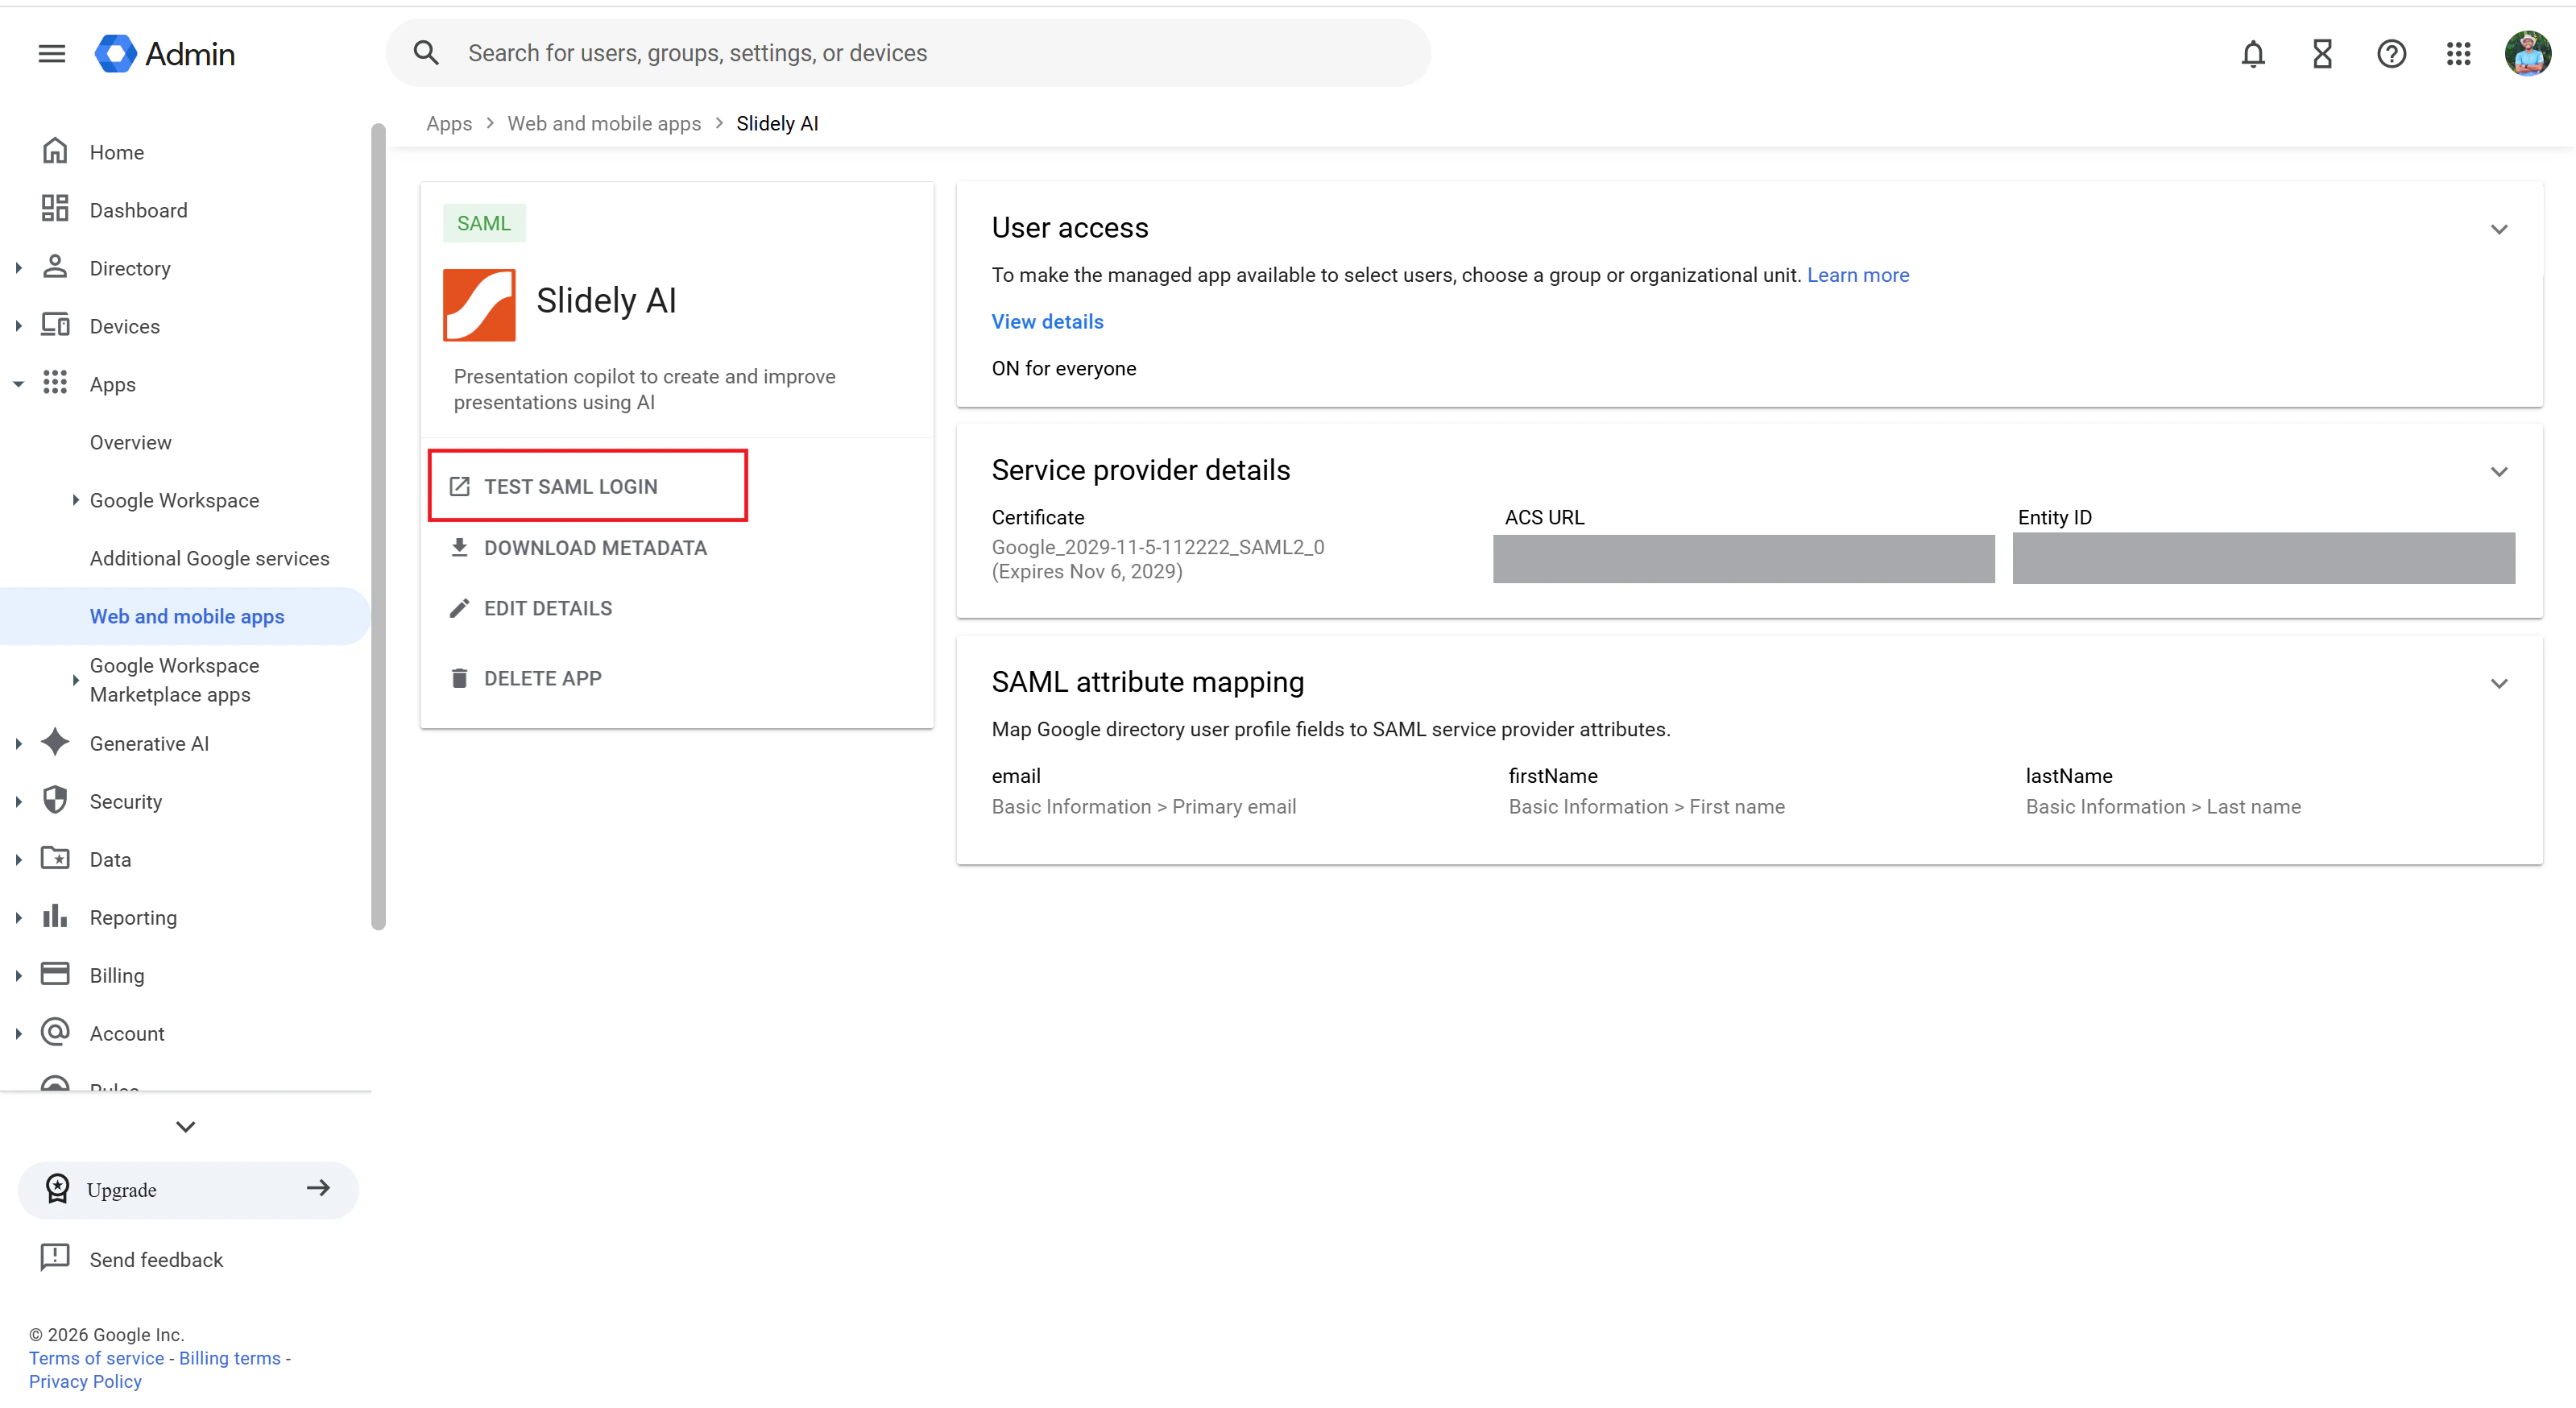2576x1408 pixels.
Task: Click TEST SAML LOGIN
Action: pyautogui.click(x=570, y=486)
